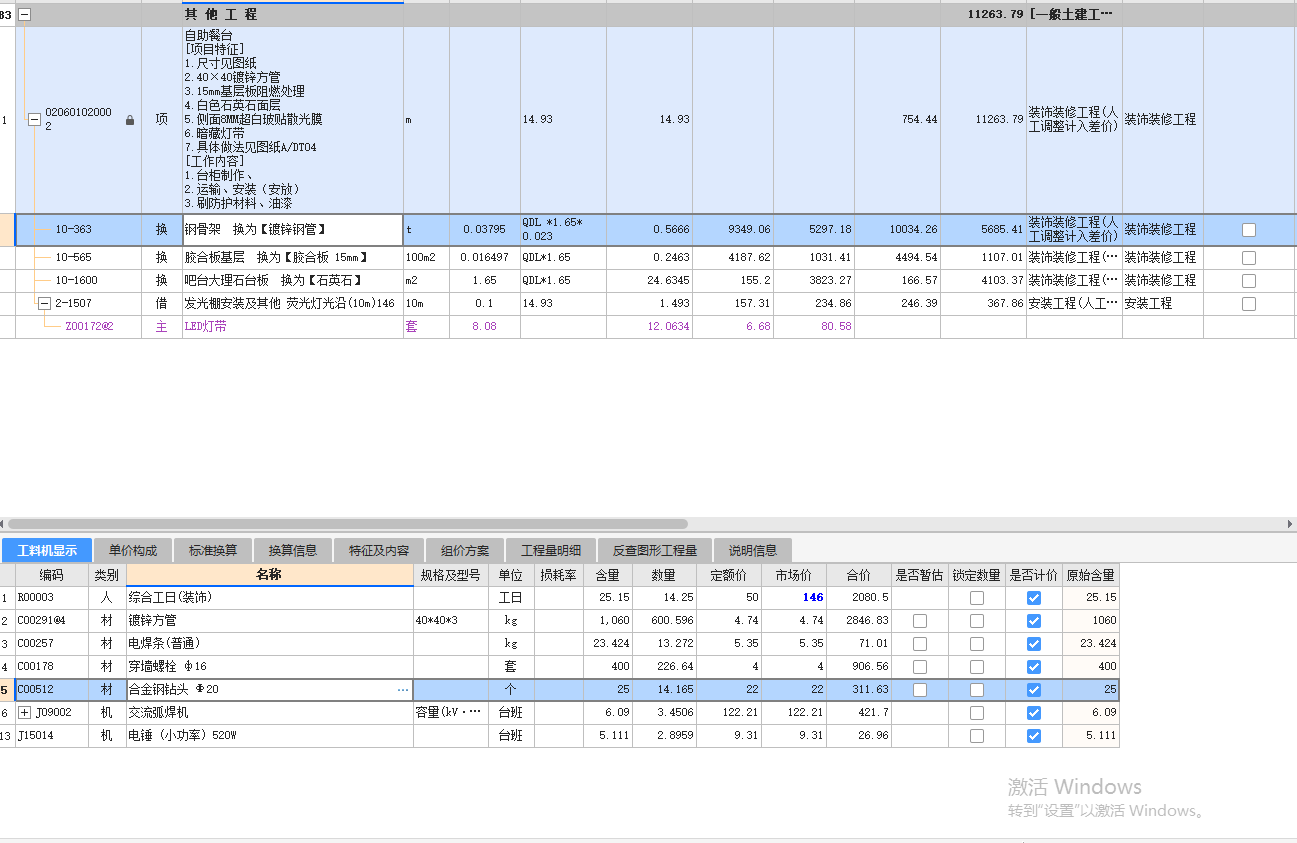The height and width of the screenshot is (843, 1297).
Task: Check 锁定数量 for 综合工日(装饰) row
Action: [977, 598]
